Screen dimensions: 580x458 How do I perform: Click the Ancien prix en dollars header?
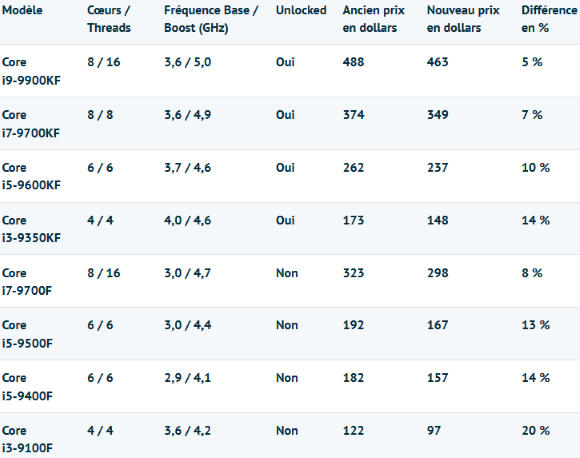point(374,19)
